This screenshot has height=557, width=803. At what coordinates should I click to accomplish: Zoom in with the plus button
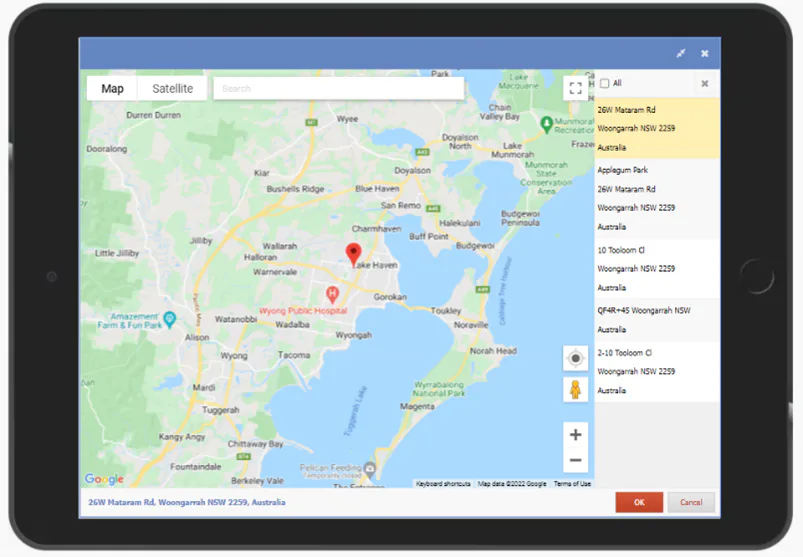point(575,435)
